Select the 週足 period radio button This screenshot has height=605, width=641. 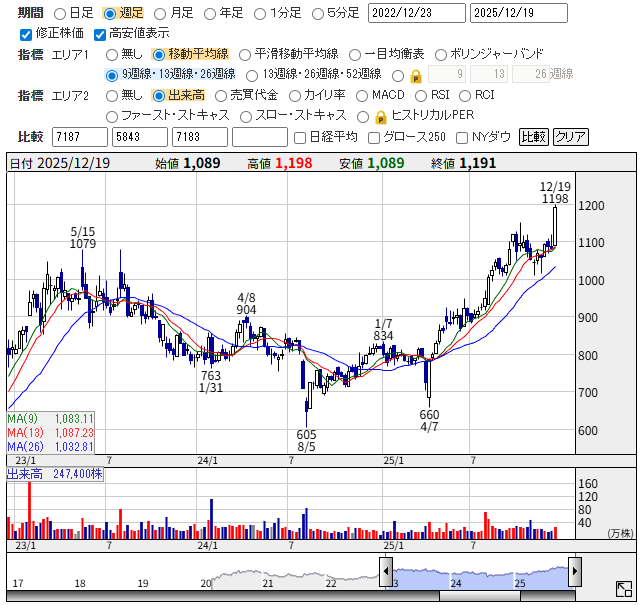click(x=110, y=14)
